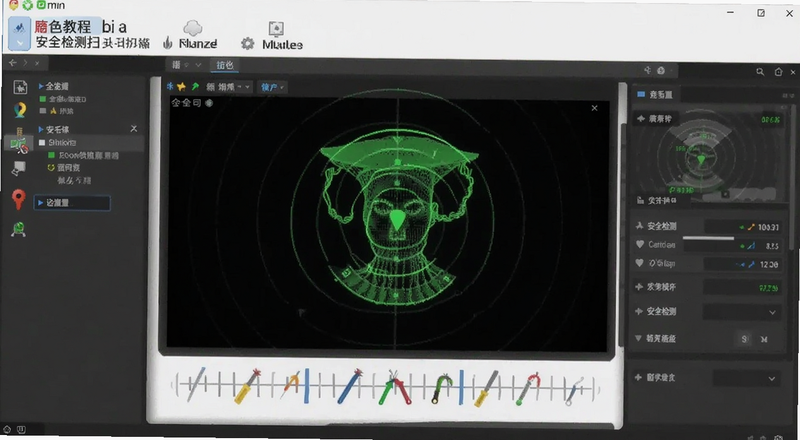
Task: Click the red location pin sidebar icon
Action: click(18, 199)
